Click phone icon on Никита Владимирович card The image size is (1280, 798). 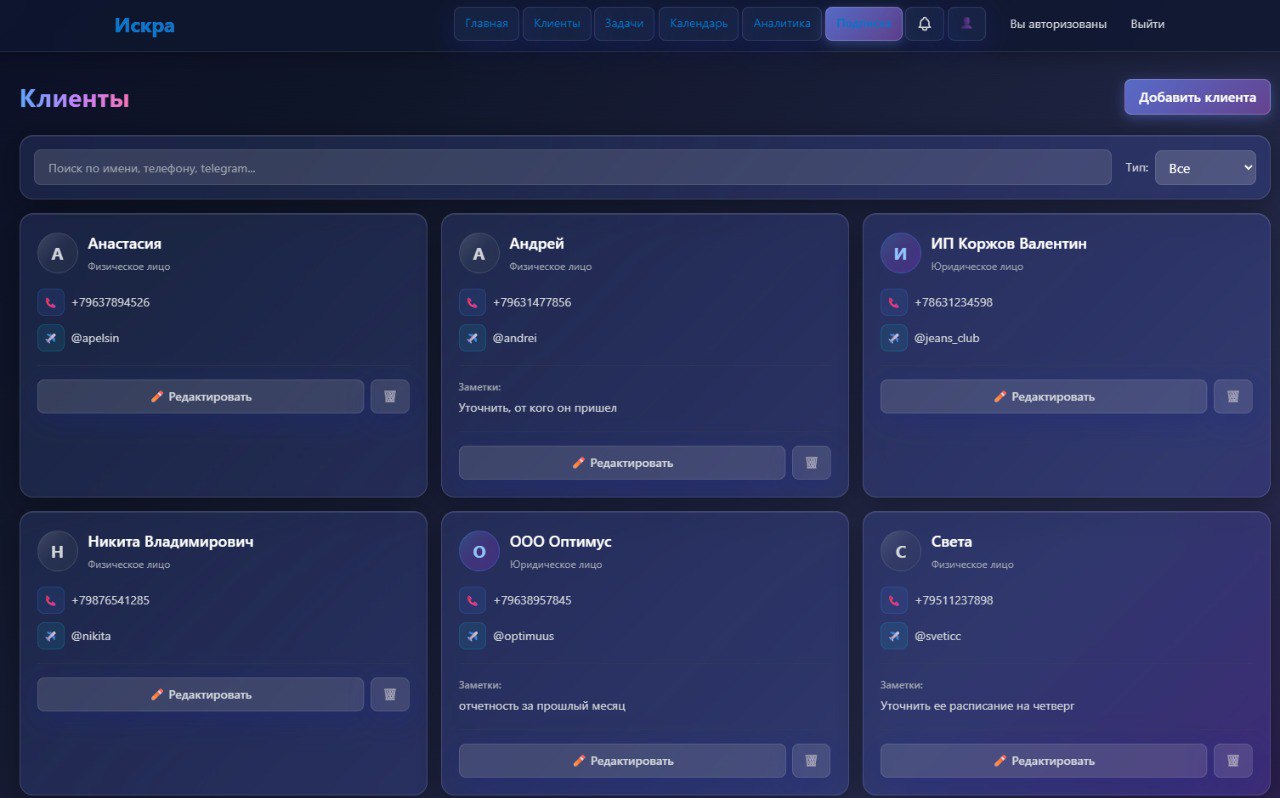point(51,600)
